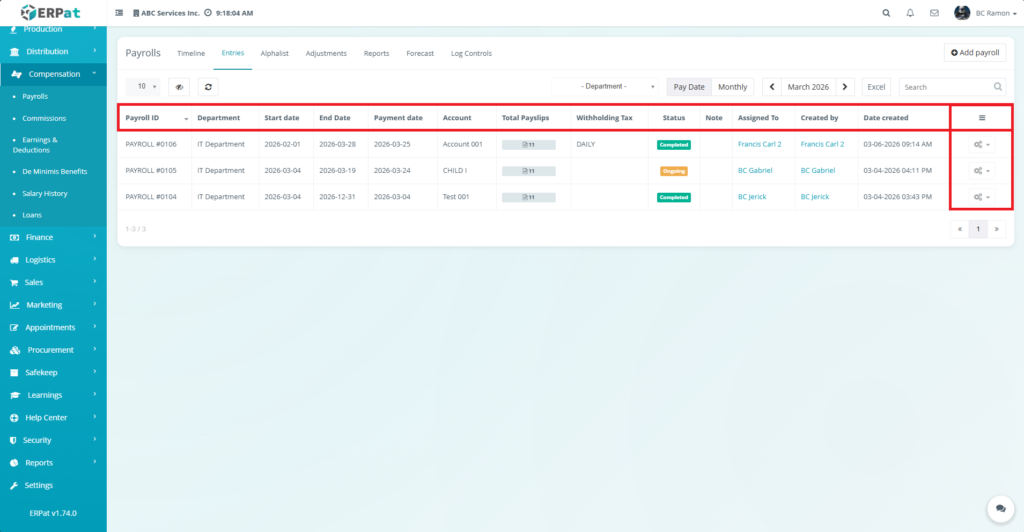1024x532 pixels.
Task: Go to next month arrow
Action: 845,87
